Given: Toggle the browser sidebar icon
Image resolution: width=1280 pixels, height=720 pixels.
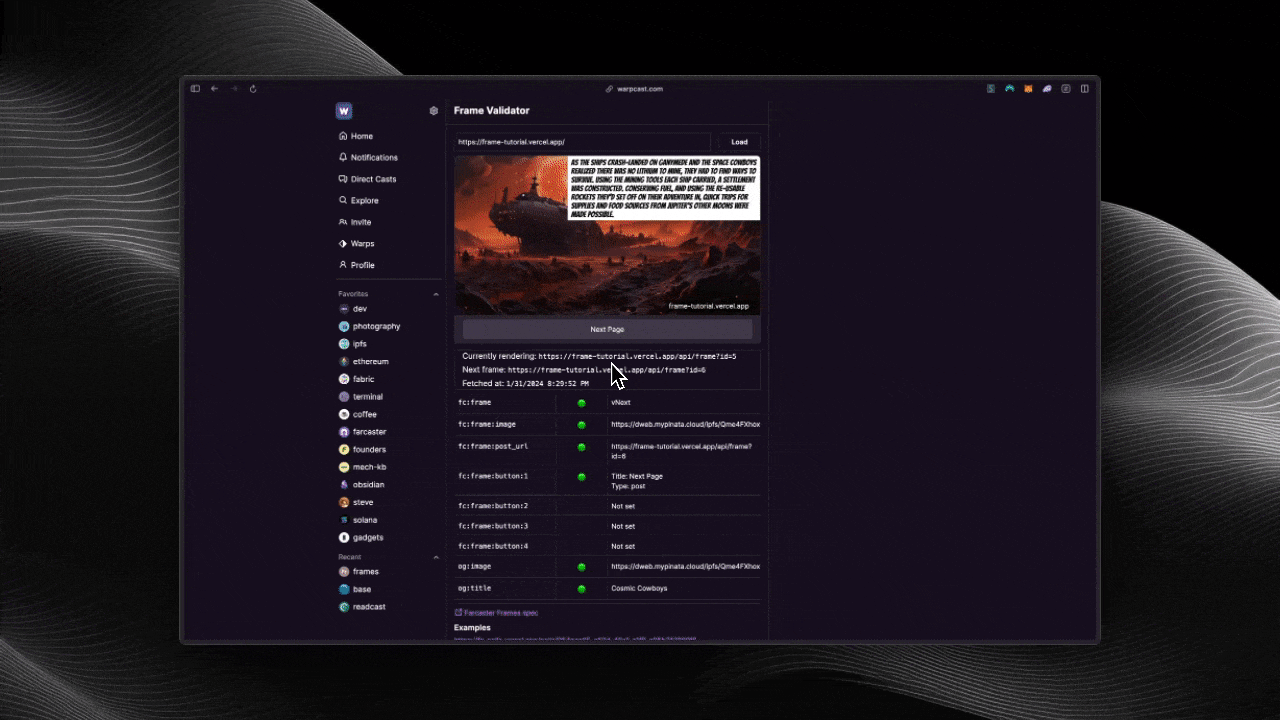Looking at the screenshot, I should click(195, 89).
